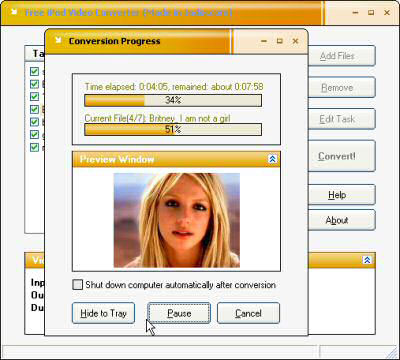This screenshot has height=360, width=400.
Task: Click the Conversion Progress title bar icon
Action: click(x=58, y=41)
